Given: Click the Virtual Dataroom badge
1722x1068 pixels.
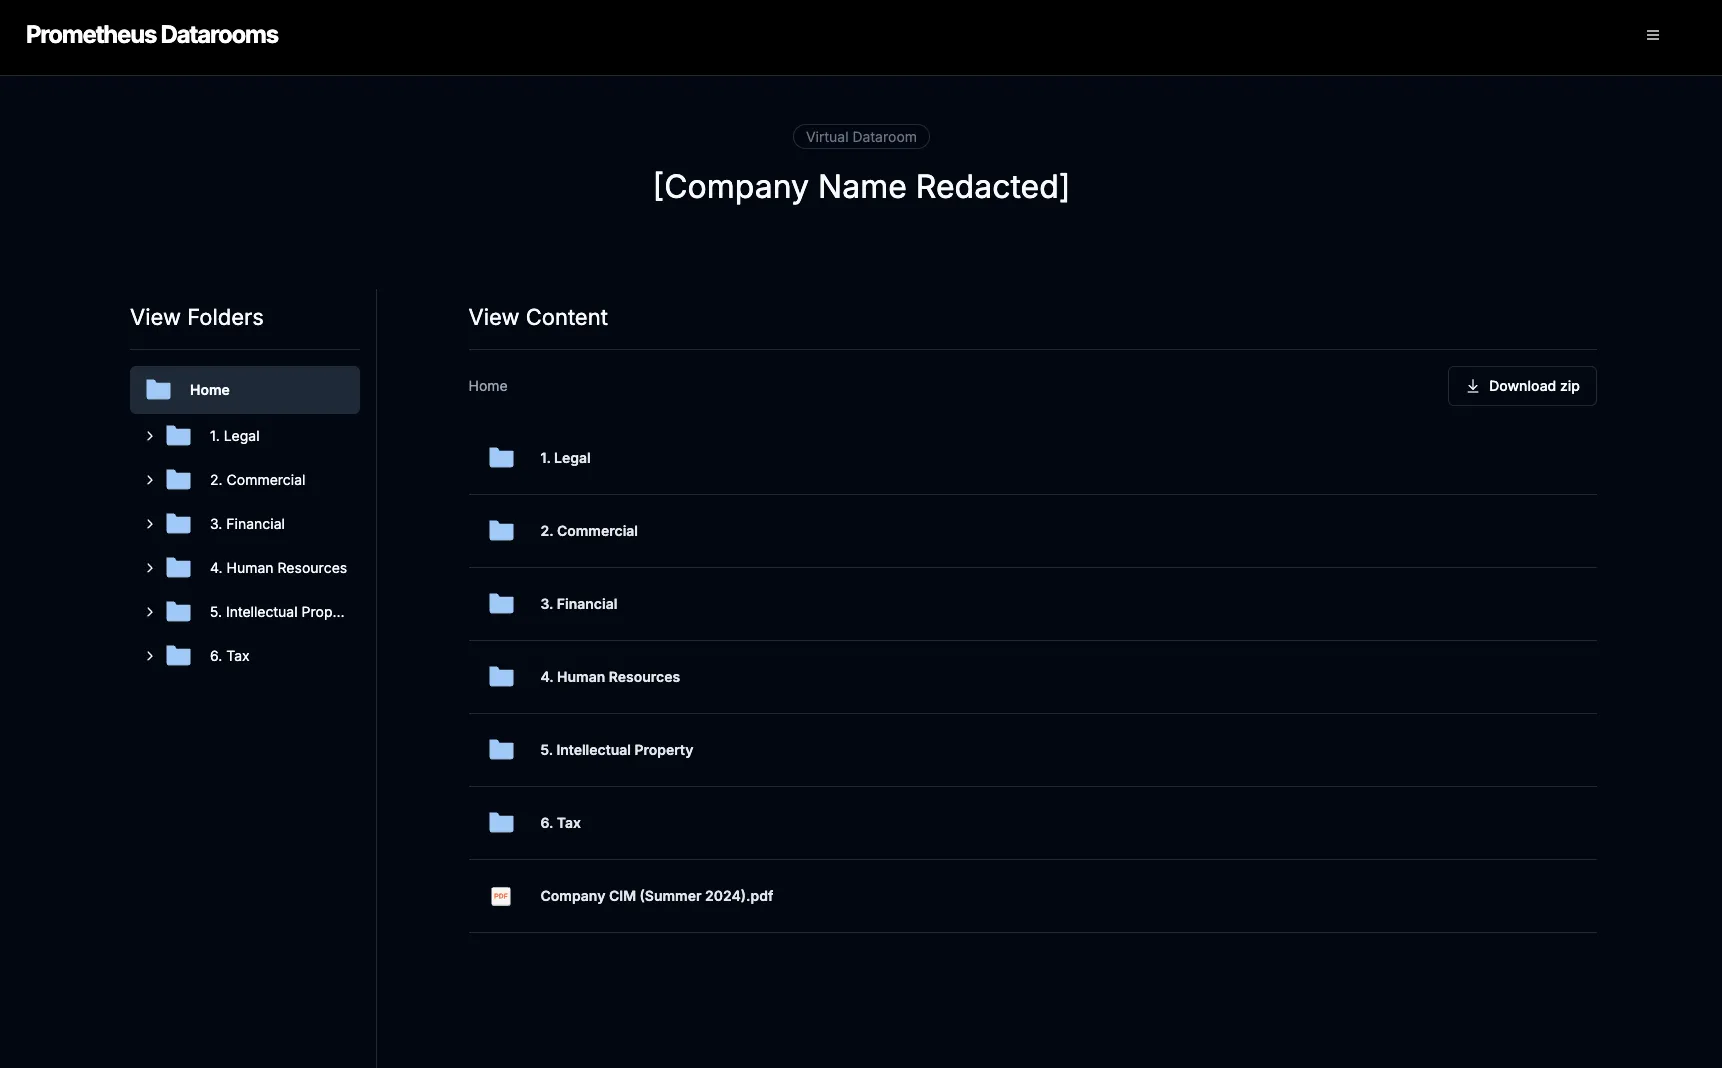Looking at the screenshot, I should coord(861,137).
